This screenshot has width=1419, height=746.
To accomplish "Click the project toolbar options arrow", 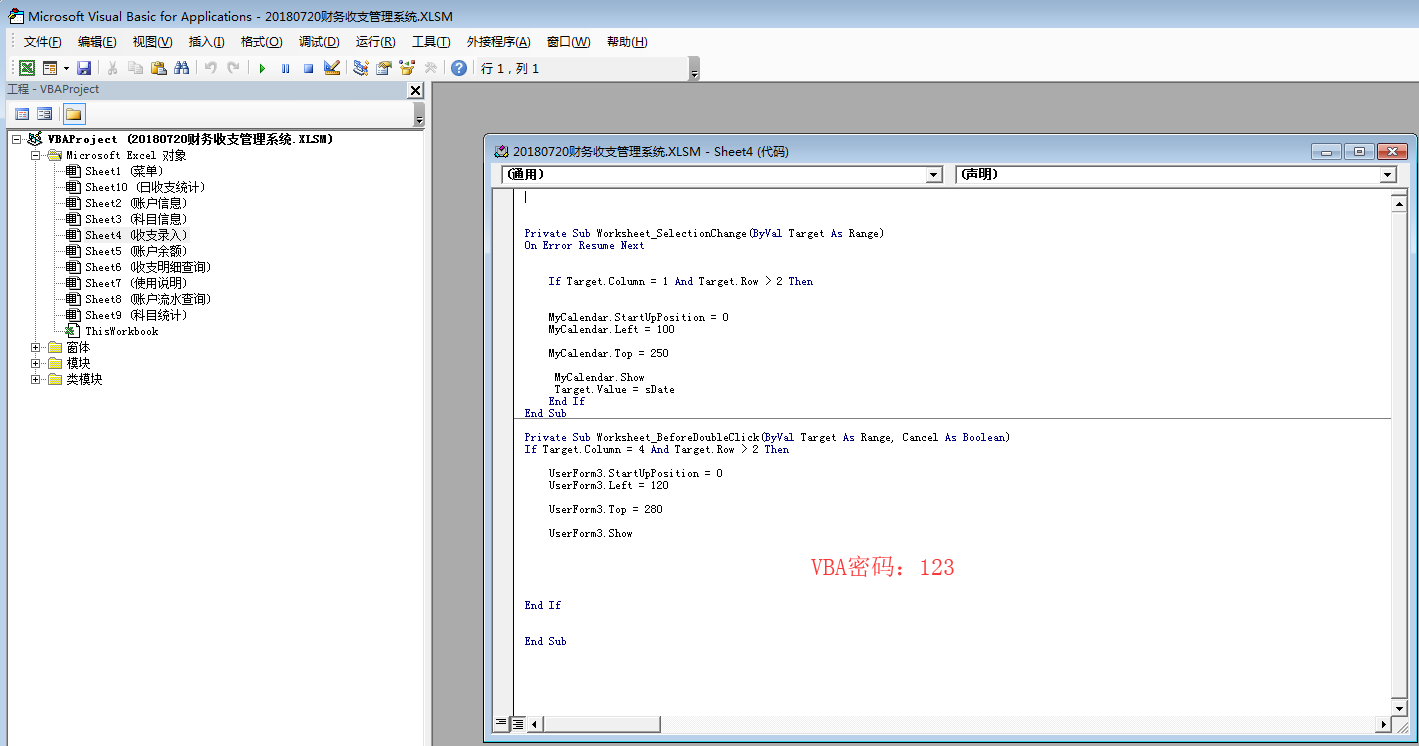I will 419,115.
